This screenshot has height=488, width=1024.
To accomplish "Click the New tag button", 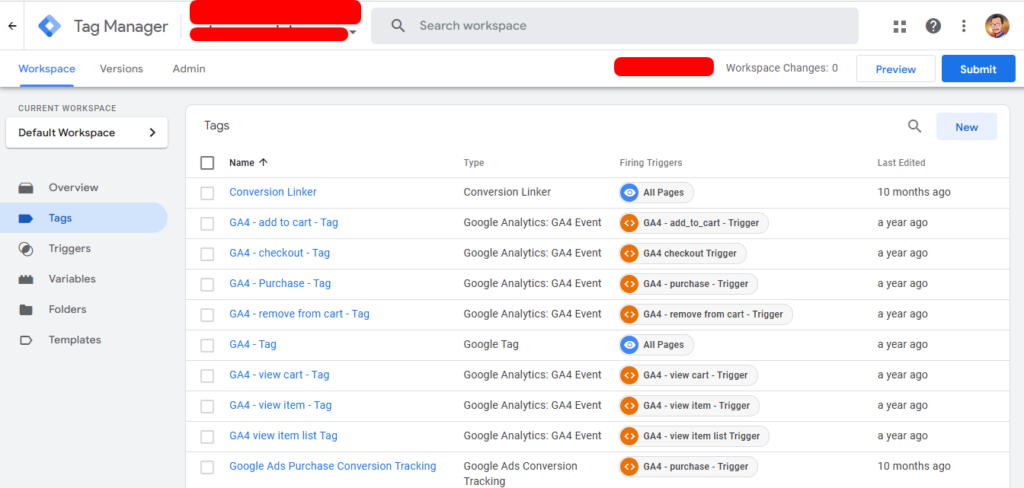I will [x=967, y=127].
